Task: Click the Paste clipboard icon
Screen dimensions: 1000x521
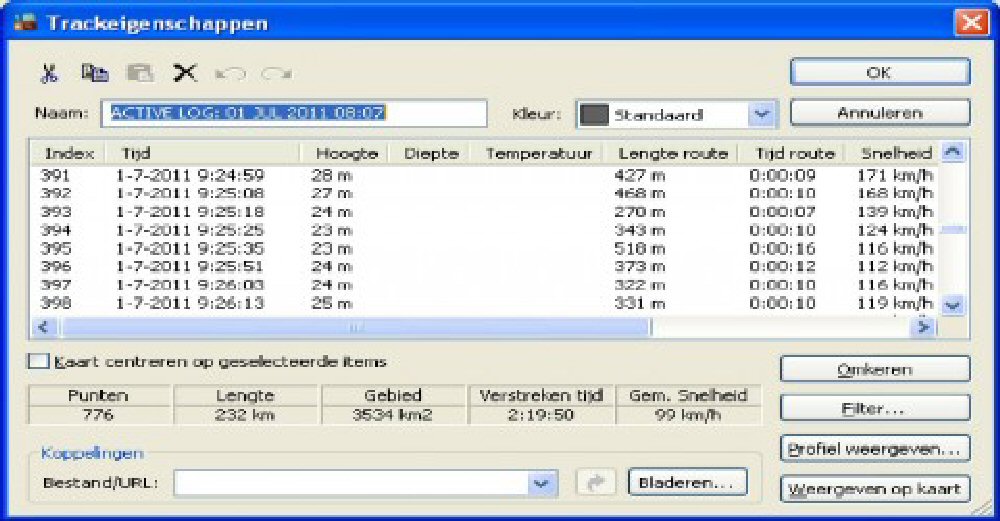Action: (139, 73)
